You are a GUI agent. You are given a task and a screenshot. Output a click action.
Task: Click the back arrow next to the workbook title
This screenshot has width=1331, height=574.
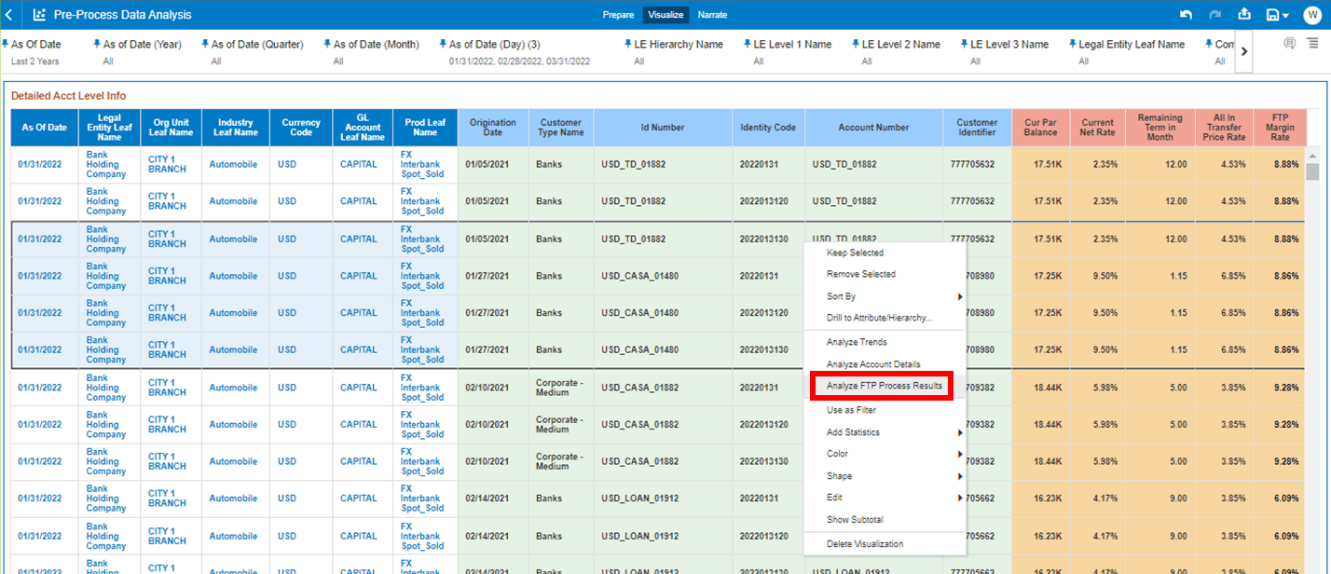[9, 15]
